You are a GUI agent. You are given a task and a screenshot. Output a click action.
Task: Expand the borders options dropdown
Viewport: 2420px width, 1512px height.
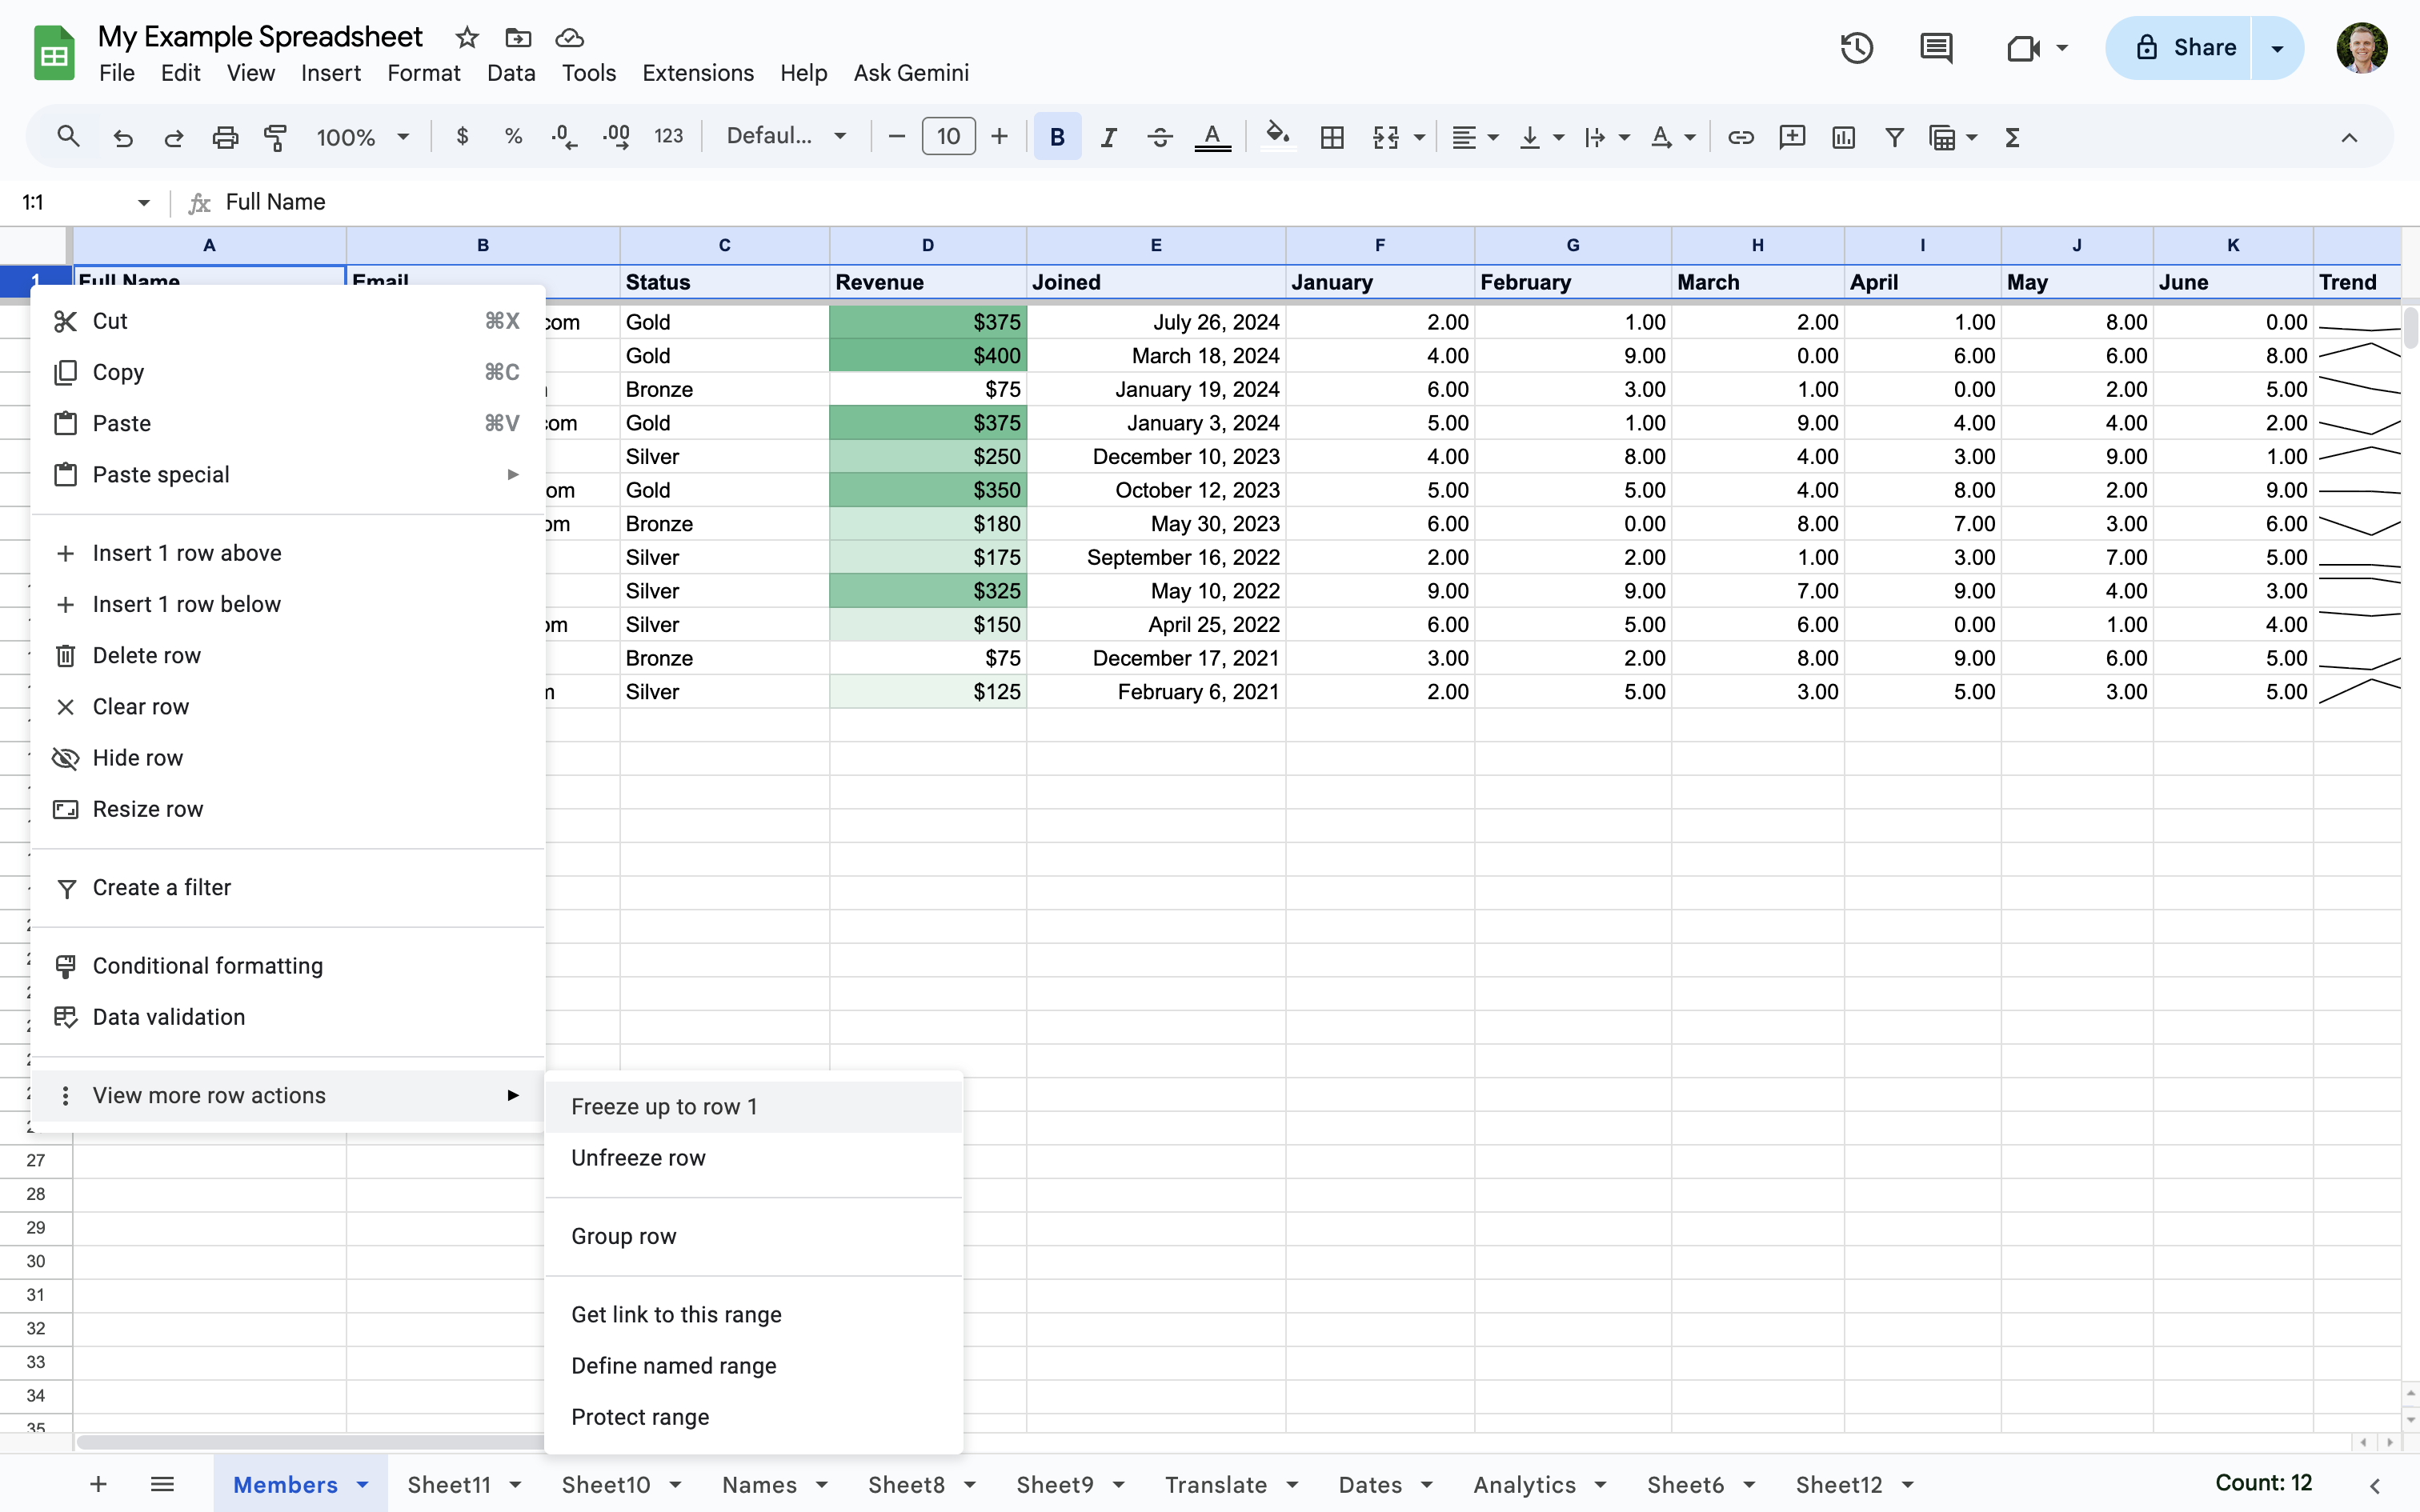point(1332,137)
